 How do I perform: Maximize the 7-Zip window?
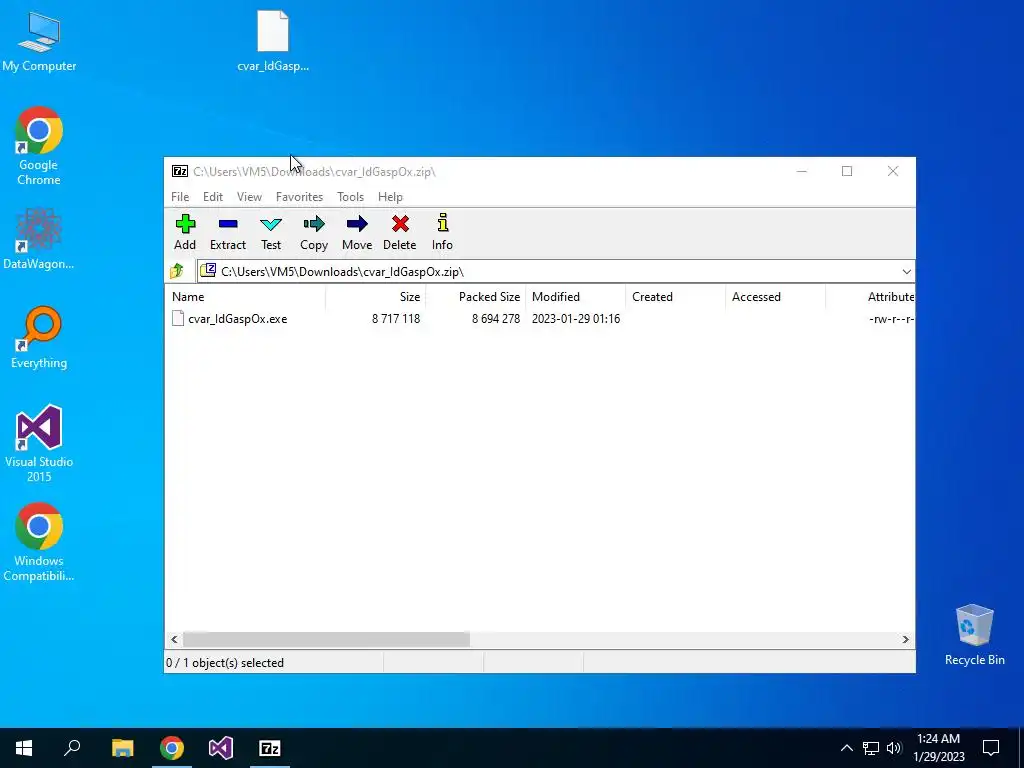tap(847, 171)
